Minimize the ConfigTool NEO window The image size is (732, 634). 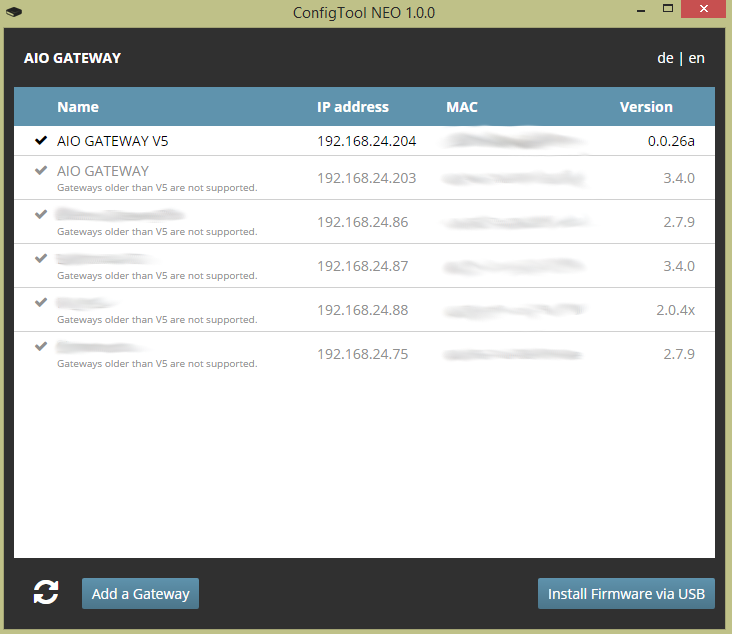[x=641, y=9]
